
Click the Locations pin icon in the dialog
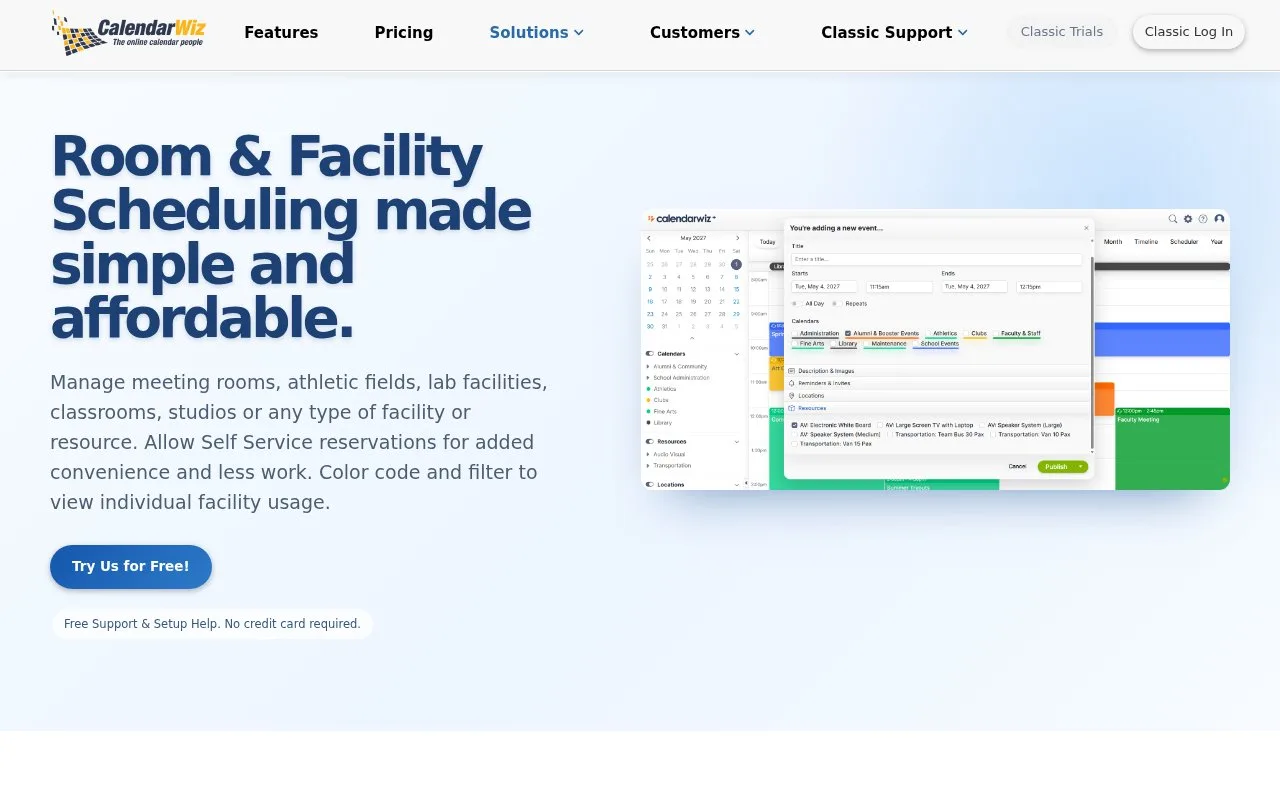coord(792,396)
